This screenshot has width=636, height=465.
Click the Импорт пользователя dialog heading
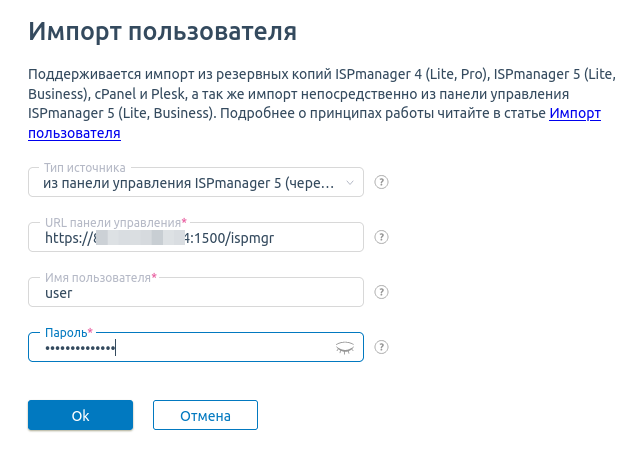(162, 32)
